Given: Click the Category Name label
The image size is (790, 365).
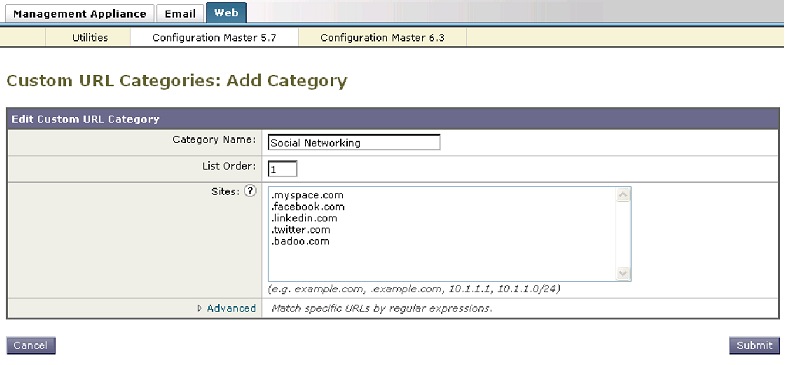Looking at the screenshot, I should (x=214, y=140).
